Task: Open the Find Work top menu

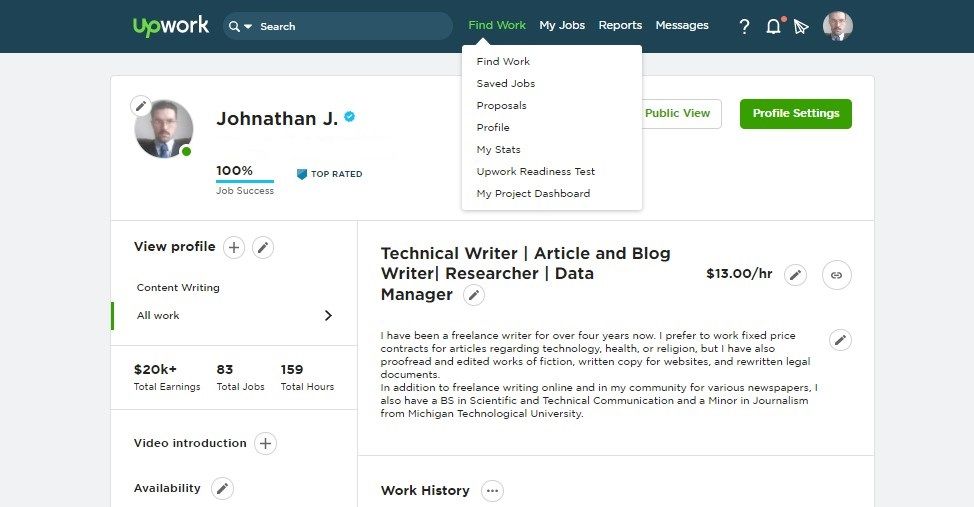Action: (x=497, y=25)
